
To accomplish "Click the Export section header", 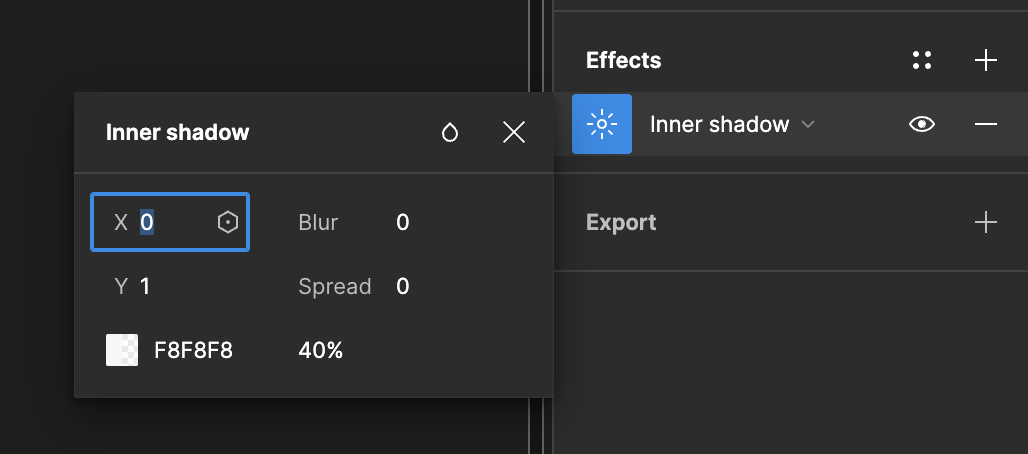I will 621,222.
